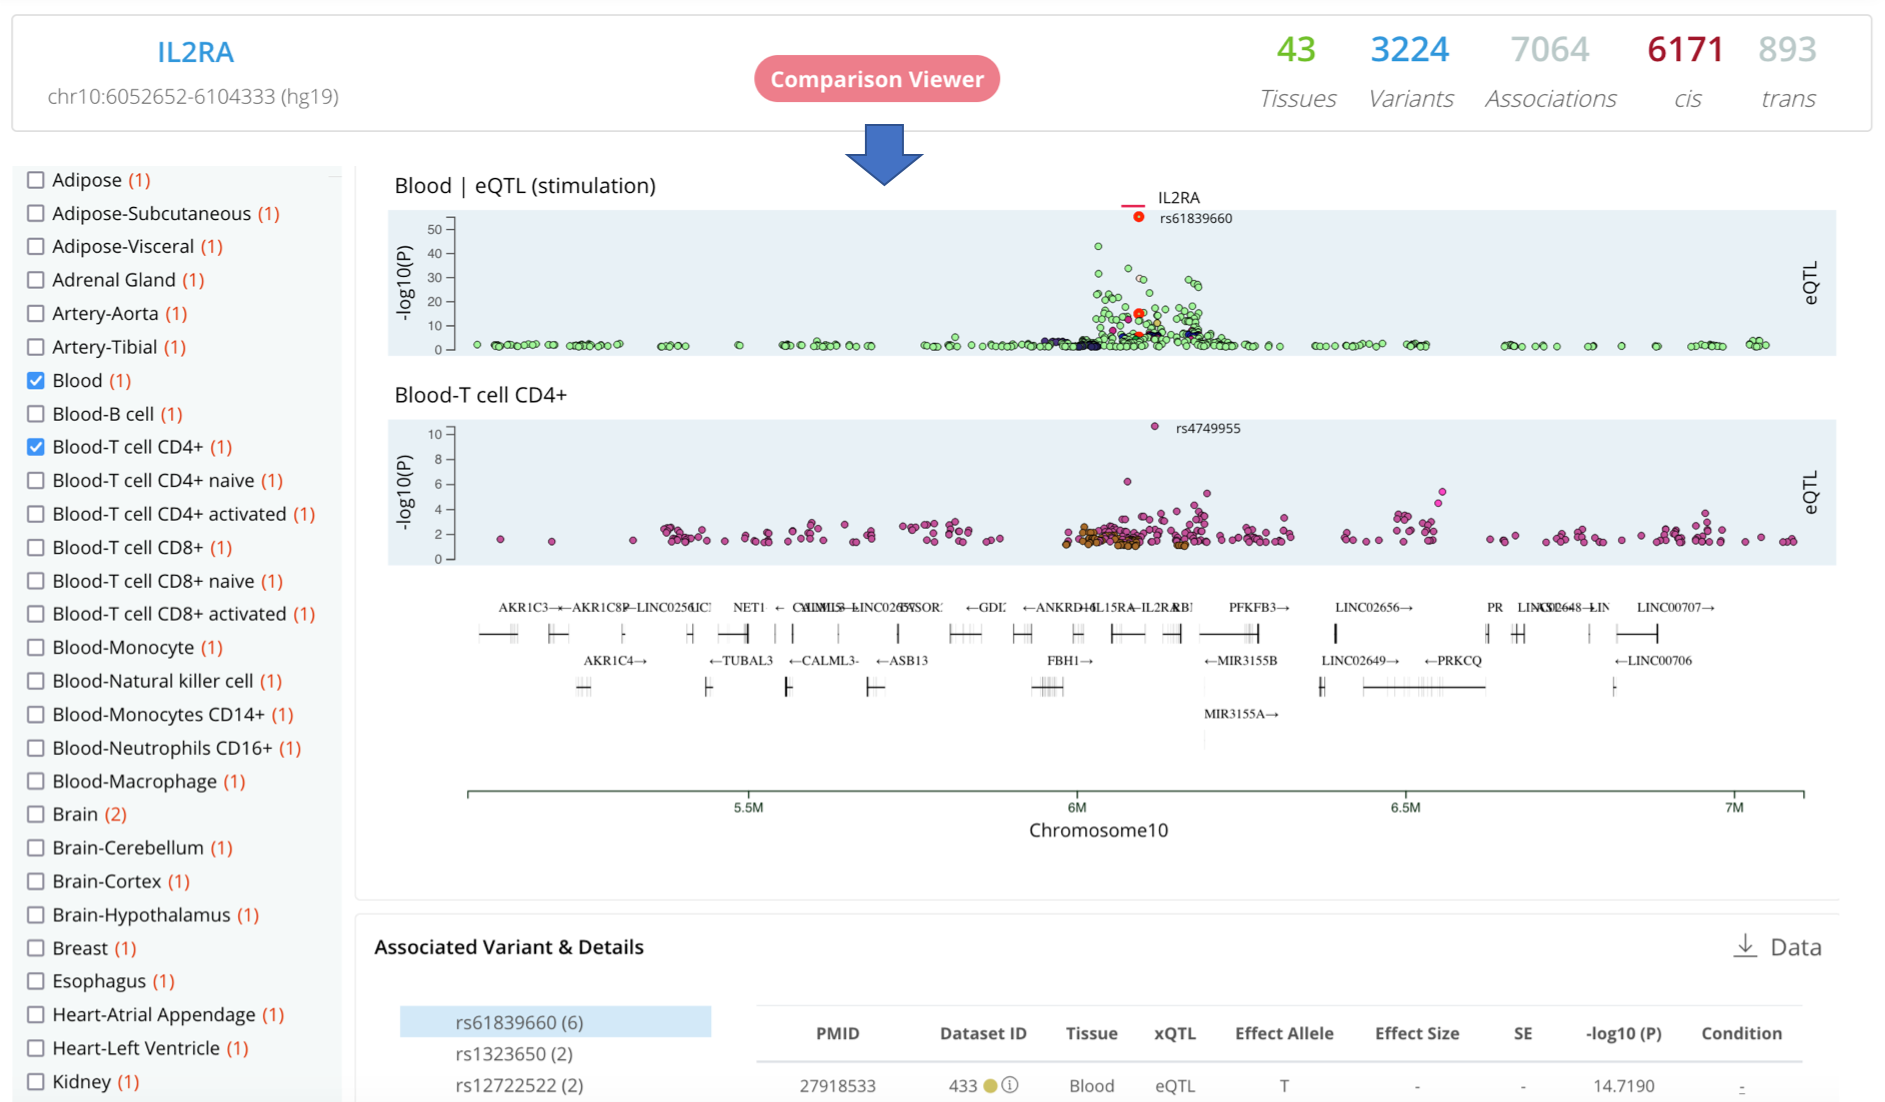The image size is (1885, 1102).
Task: Enable Blood-Monocyte checkbox
Action: coord(36,648)
